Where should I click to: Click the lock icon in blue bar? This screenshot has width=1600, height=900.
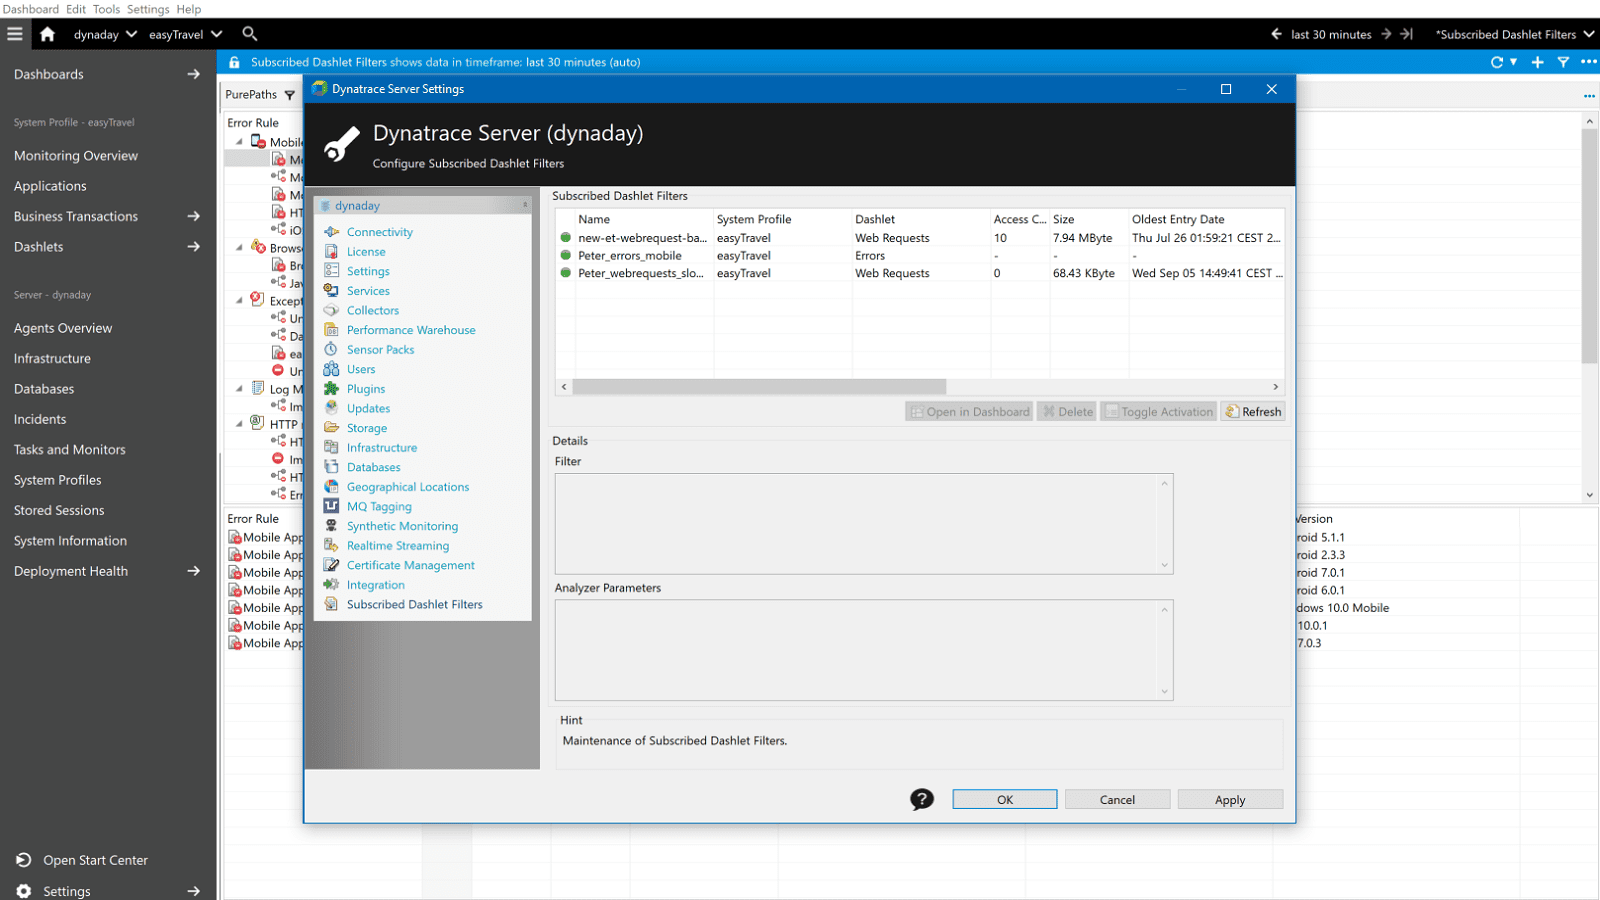pyautogui.click(x=234, y=62)
